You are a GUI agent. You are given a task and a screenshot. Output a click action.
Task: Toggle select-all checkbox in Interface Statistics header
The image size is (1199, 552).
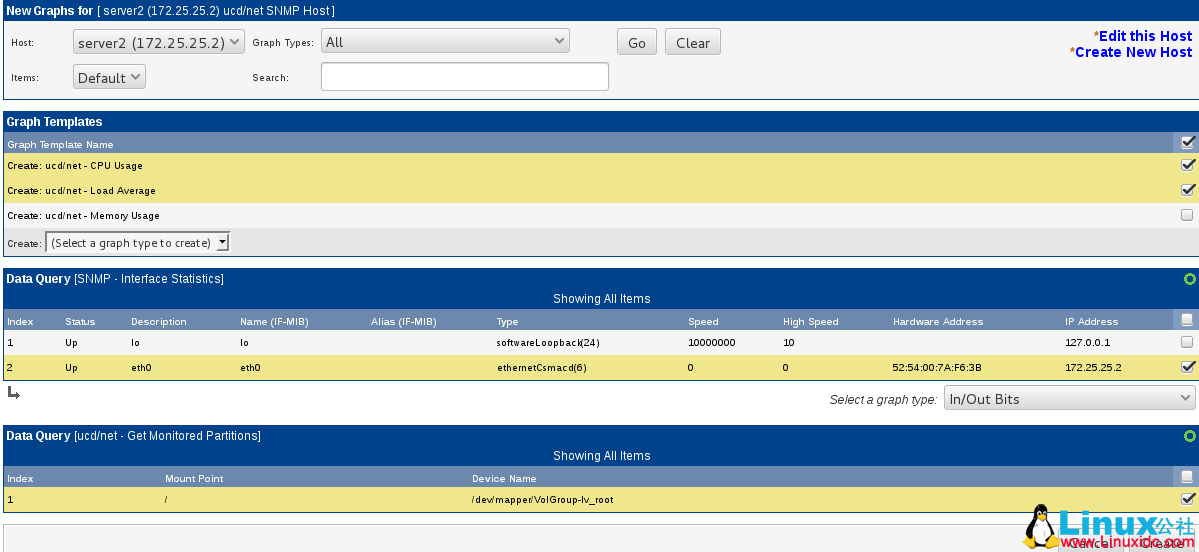pyautogui.click(x=1187, y=320)
